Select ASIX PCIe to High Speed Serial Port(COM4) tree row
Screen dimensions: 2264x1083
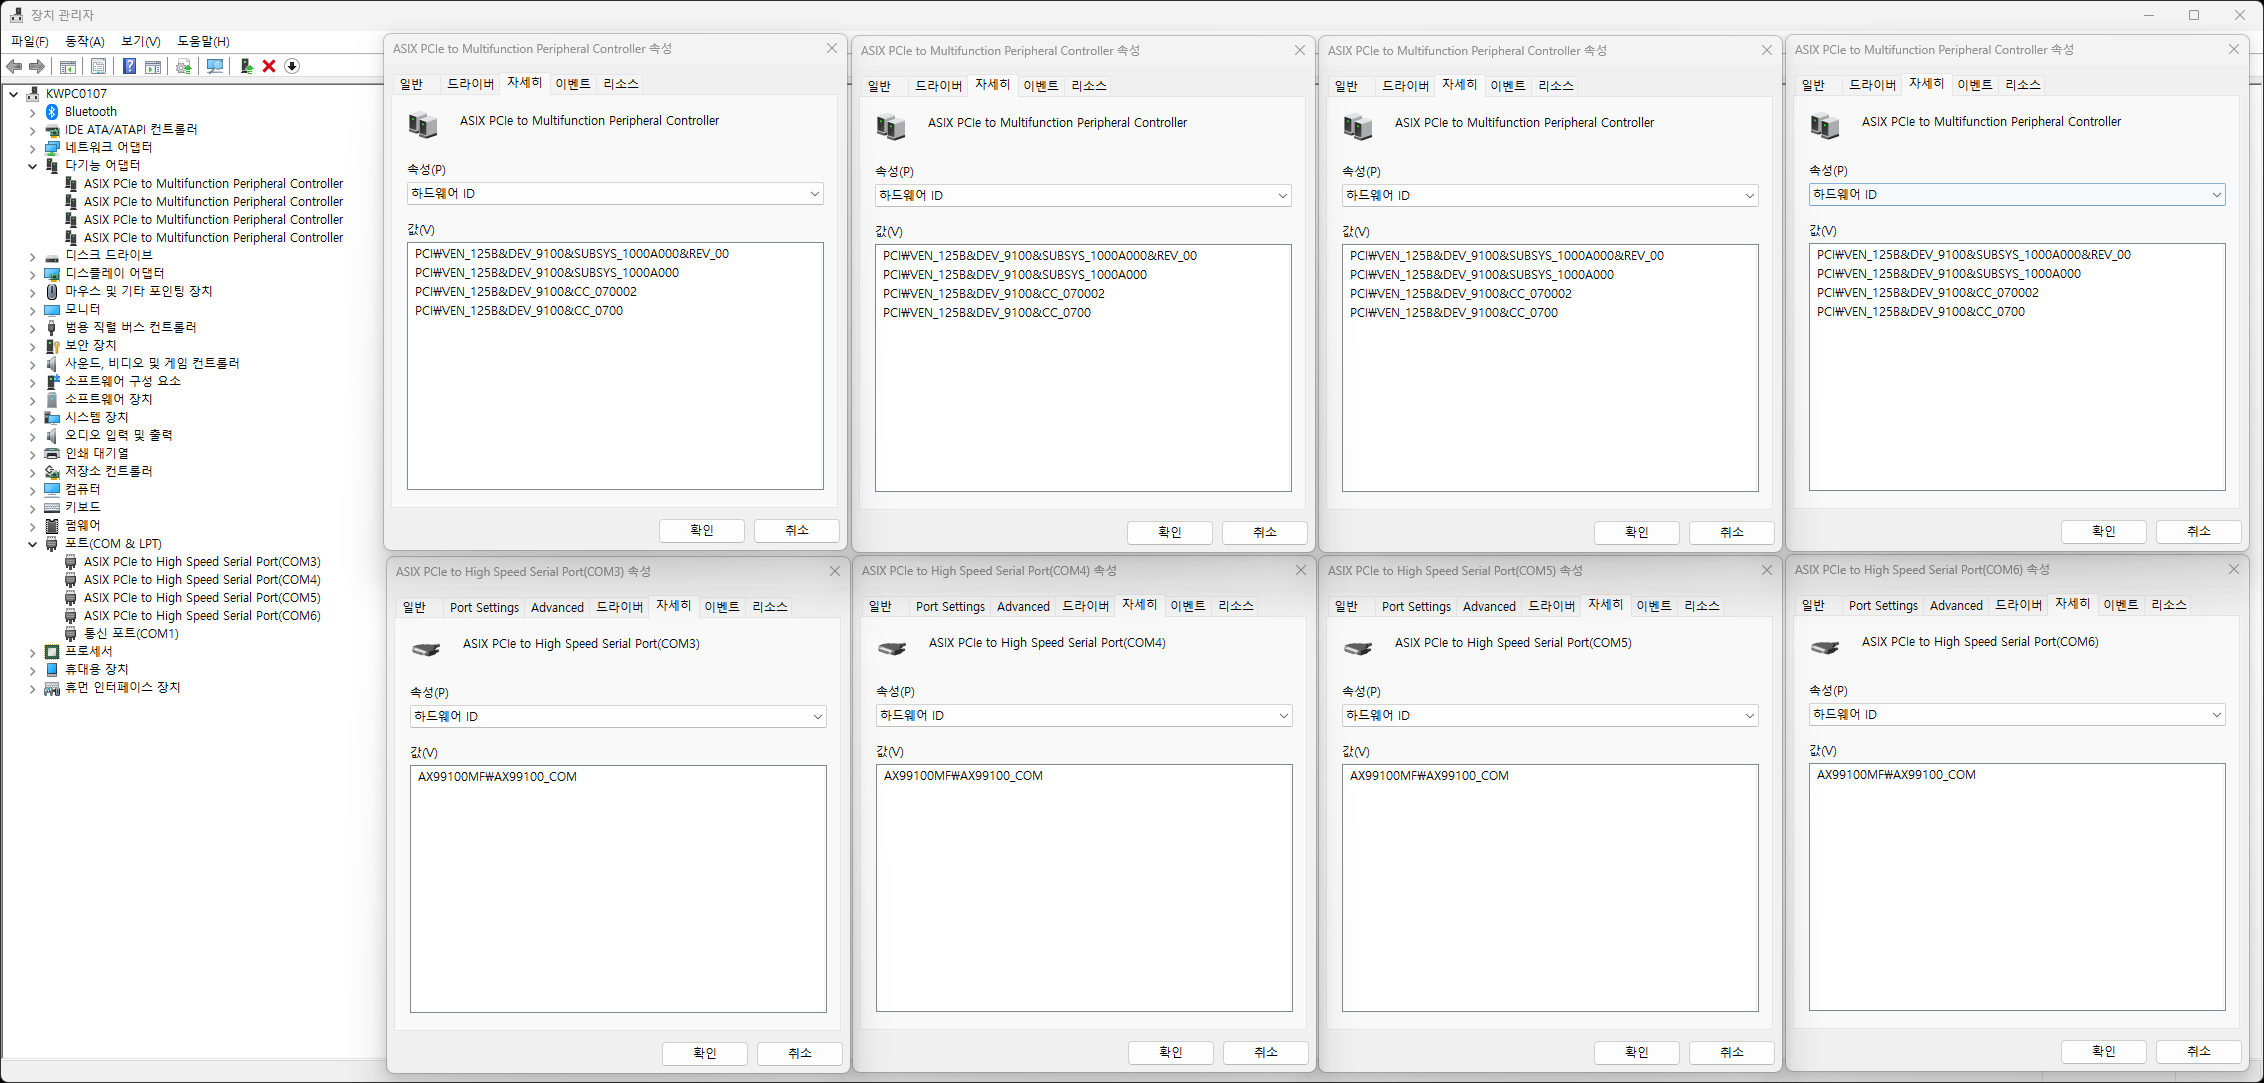coord(202,580)
